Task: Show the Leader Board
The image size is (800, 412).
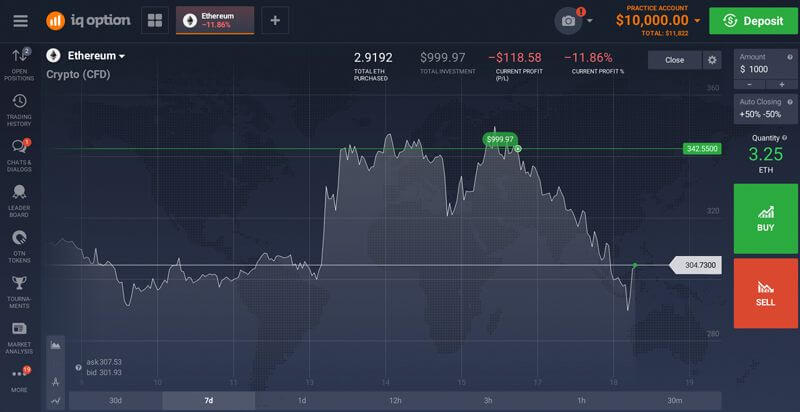Action: pyautogui.click(x=19, y=201)
